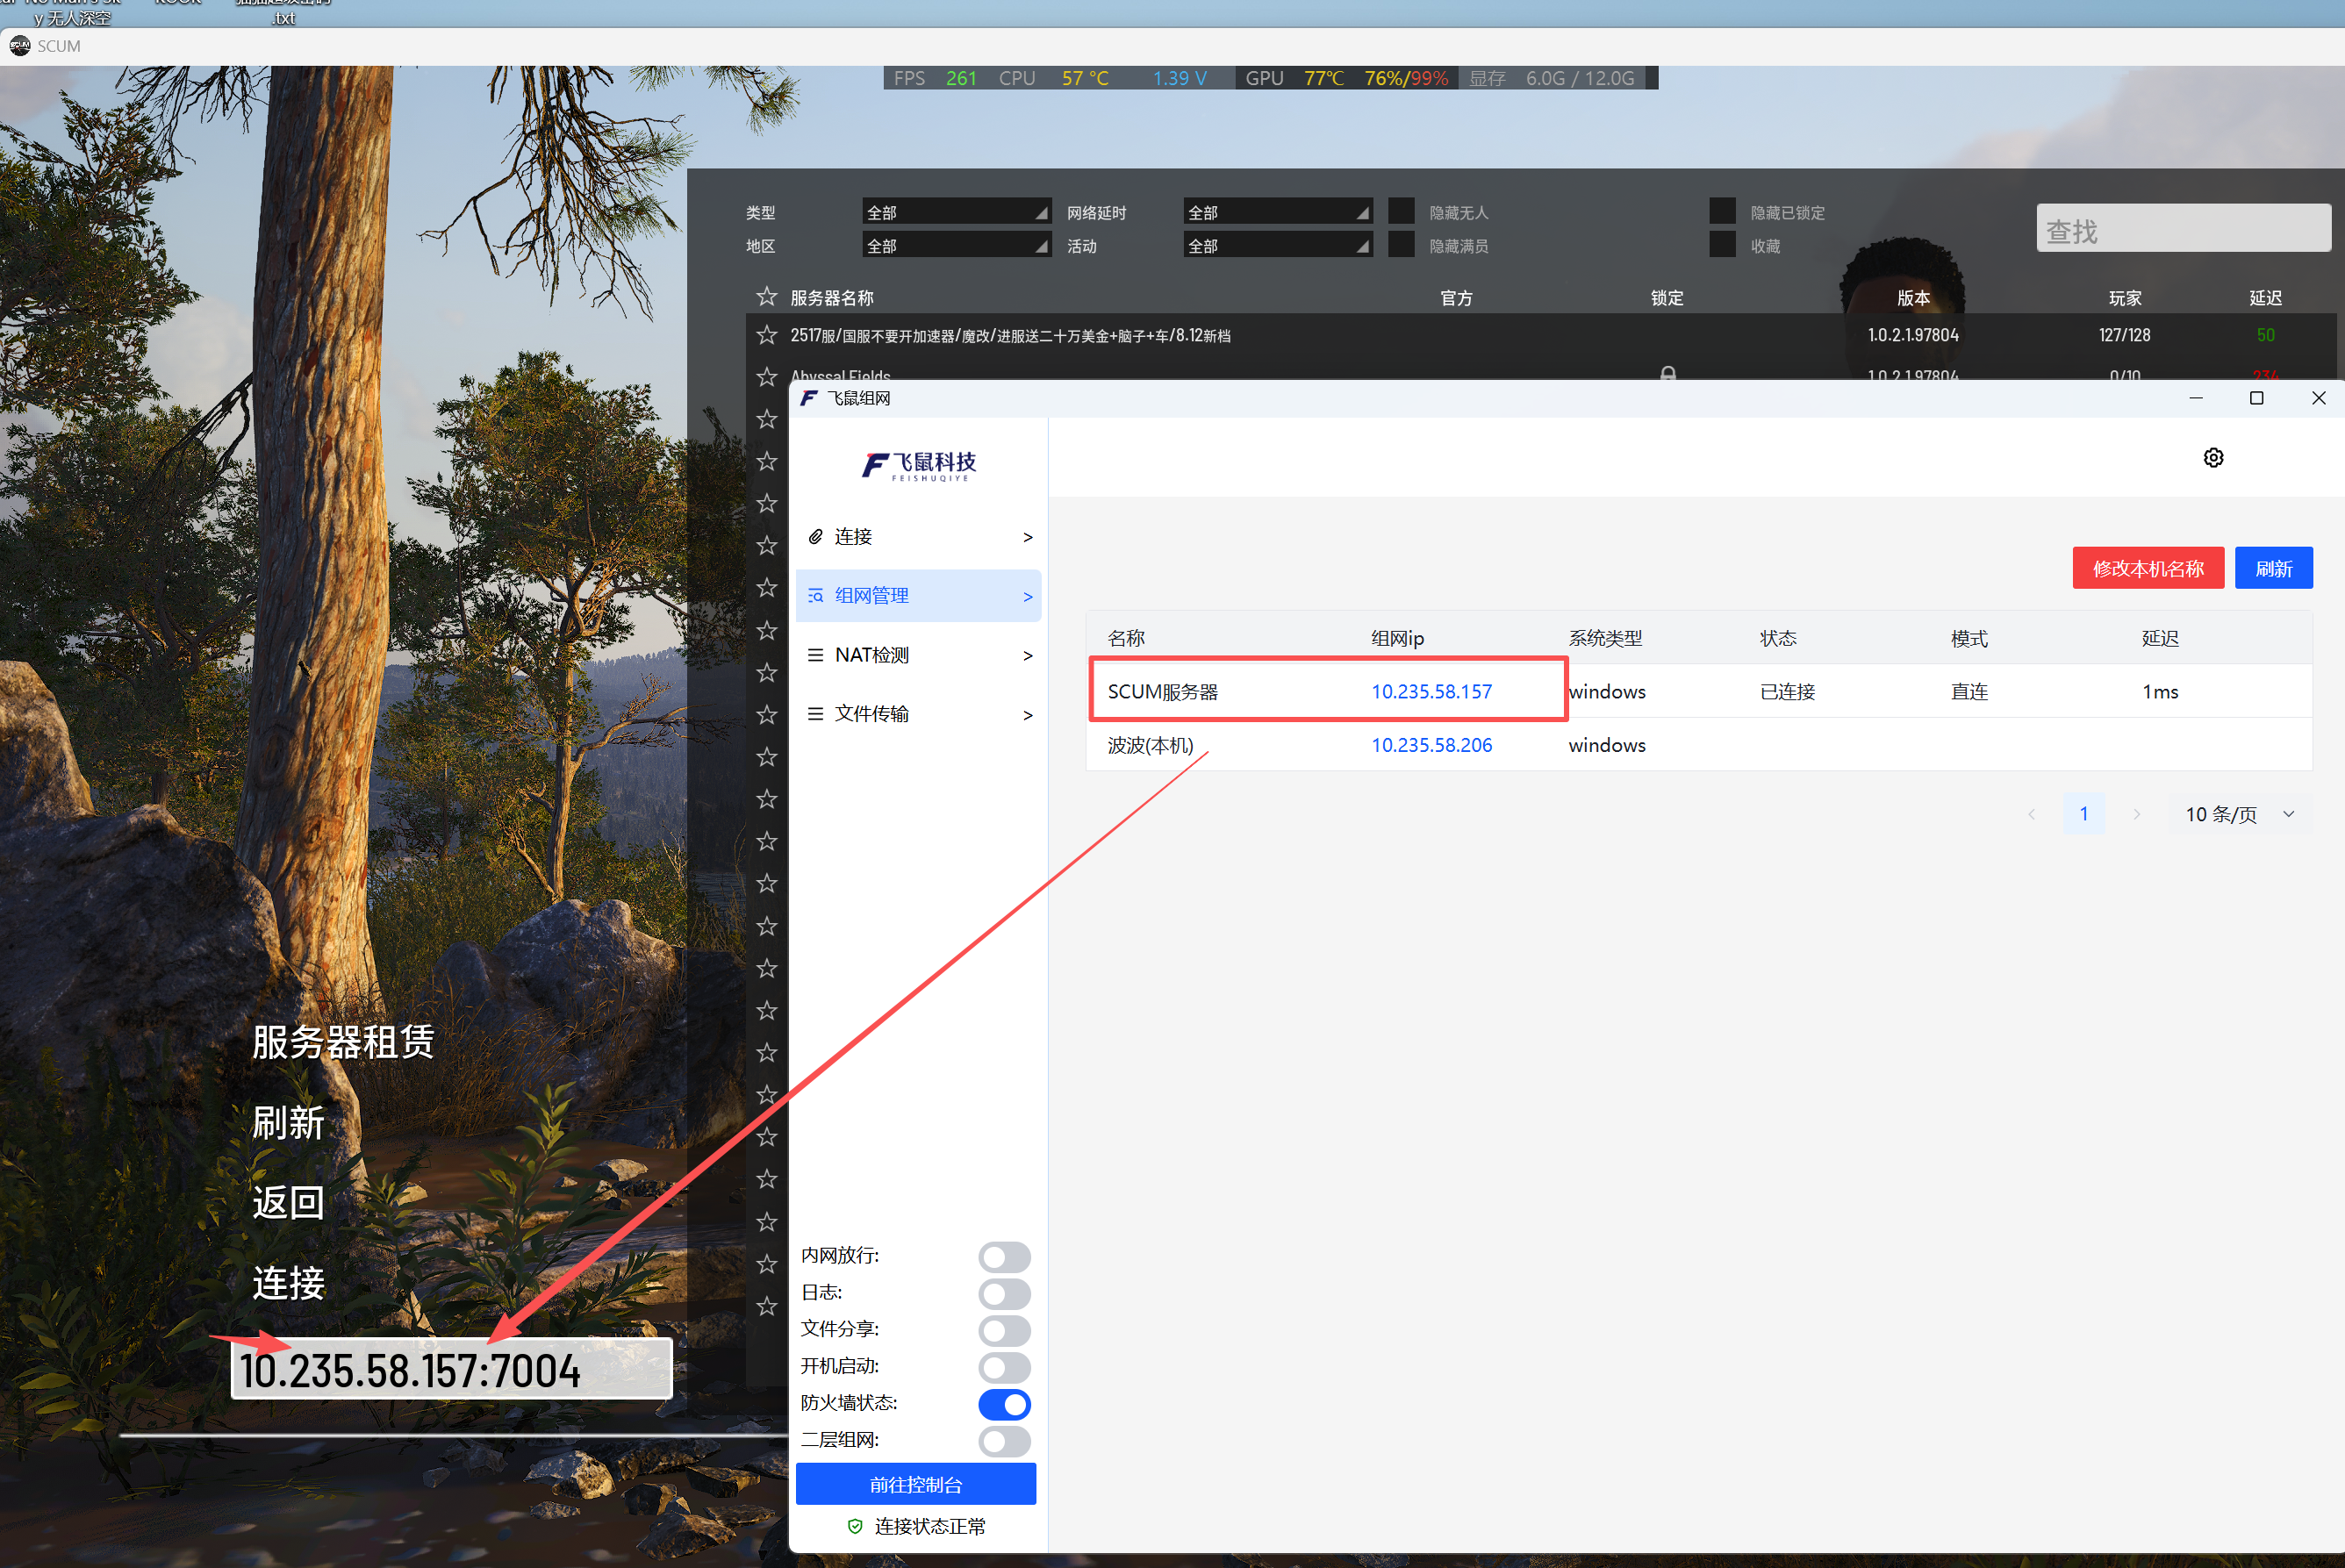Open the settings gear in 飞鼠组网
Image resolution: width=2345 pixels, height=1568 pixels.
(2213, 458)
